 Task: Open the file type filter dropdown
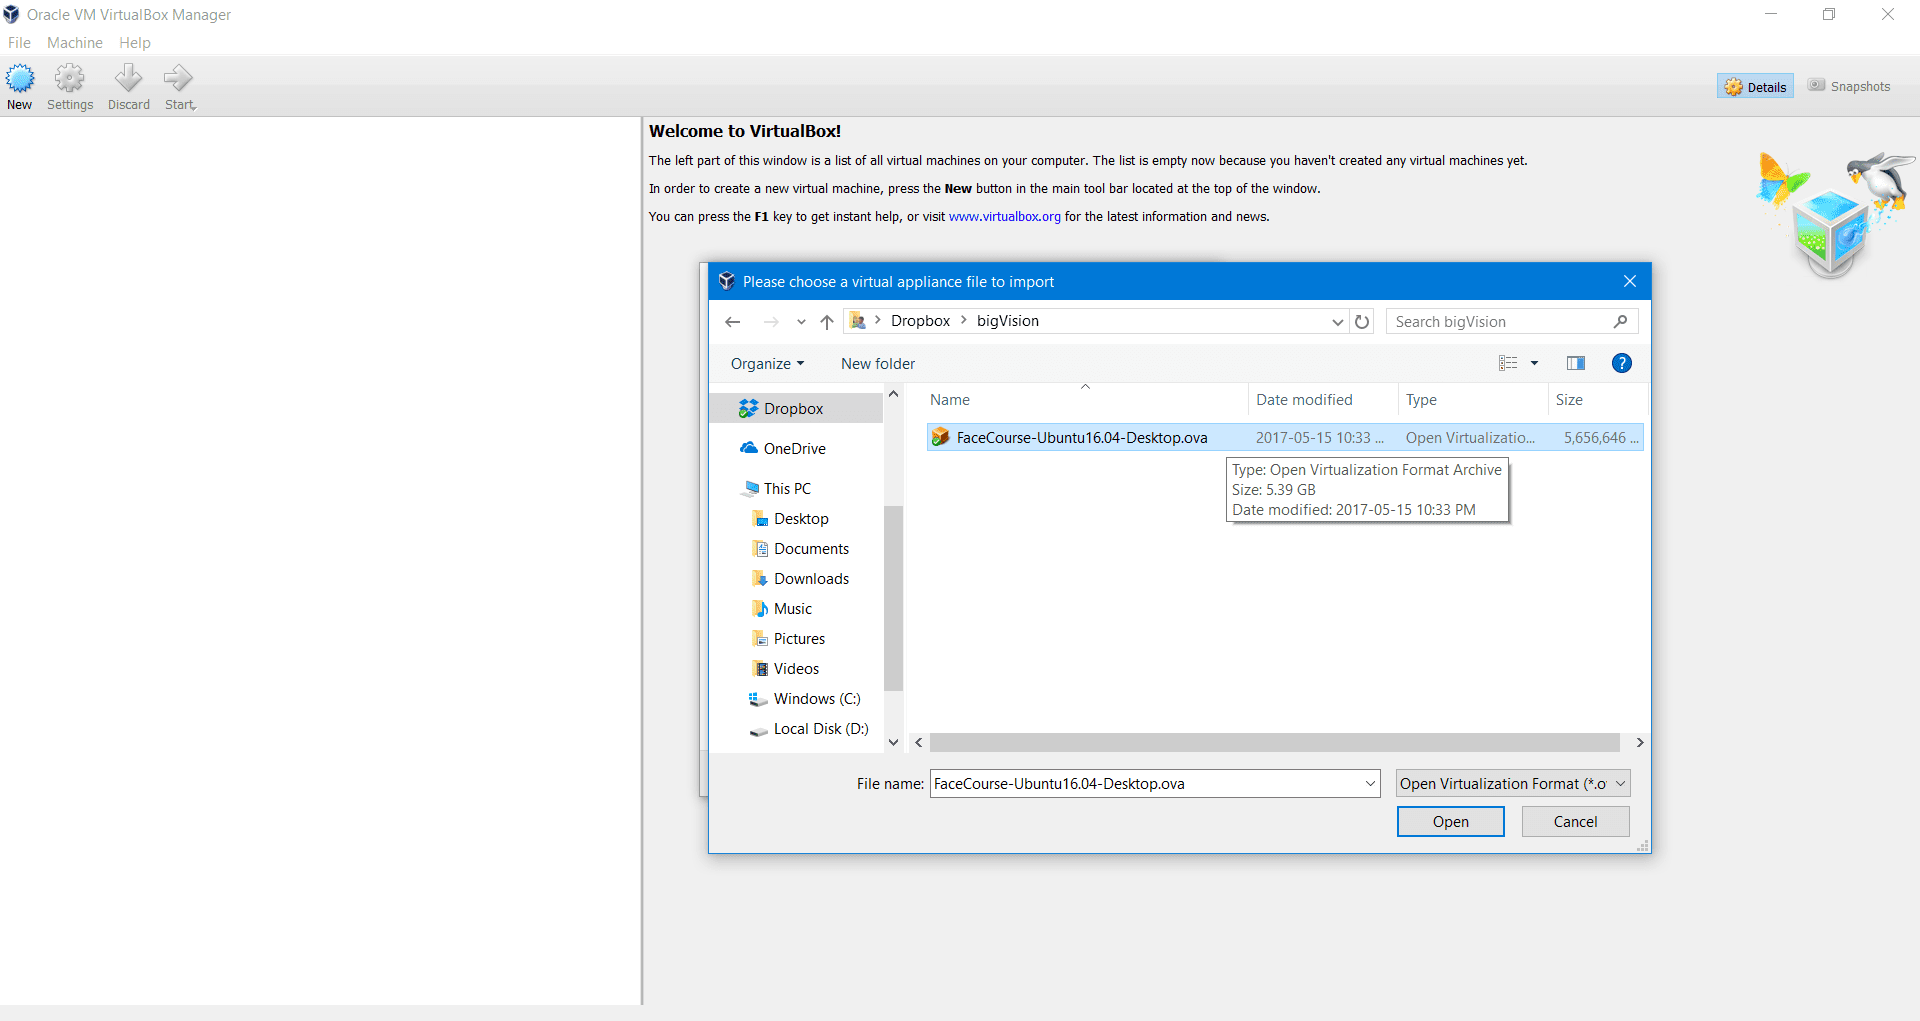1513,784
